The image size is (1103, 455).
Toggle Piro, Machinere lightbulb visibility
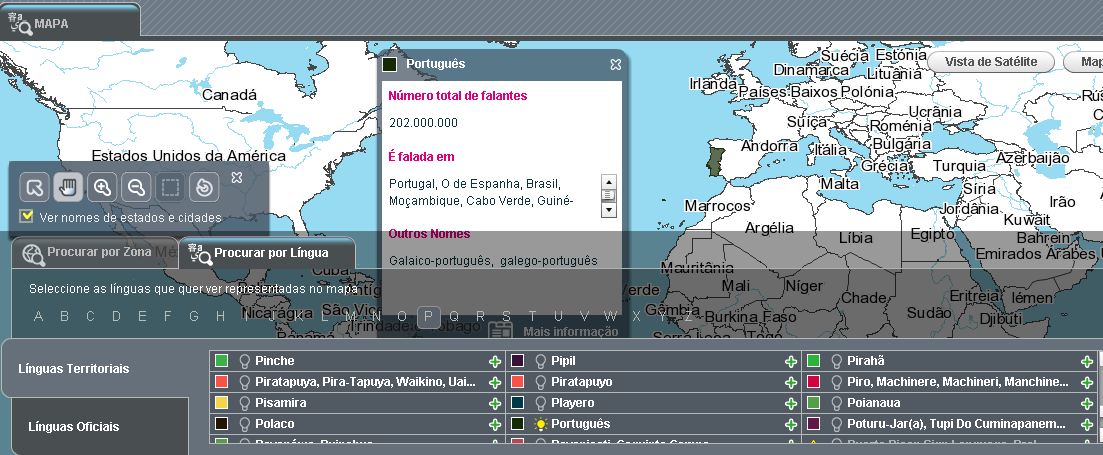tap(836, 382)
